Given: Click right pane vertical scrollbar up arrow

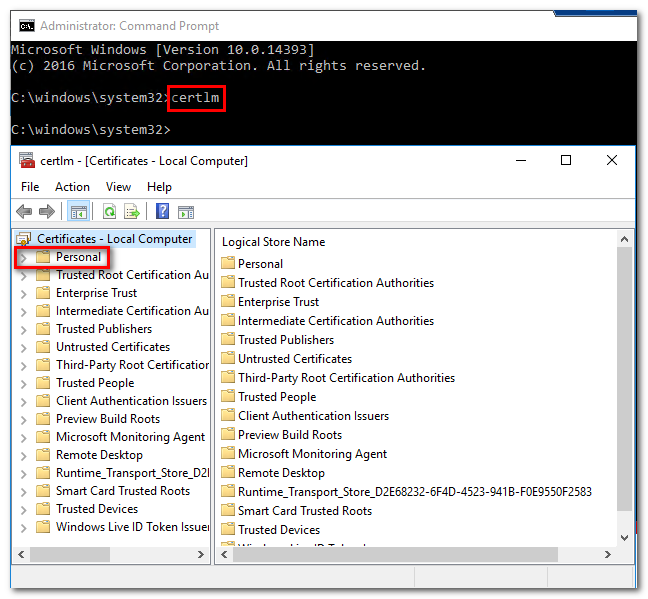Looking at the screenshot, I should (624, 239).
